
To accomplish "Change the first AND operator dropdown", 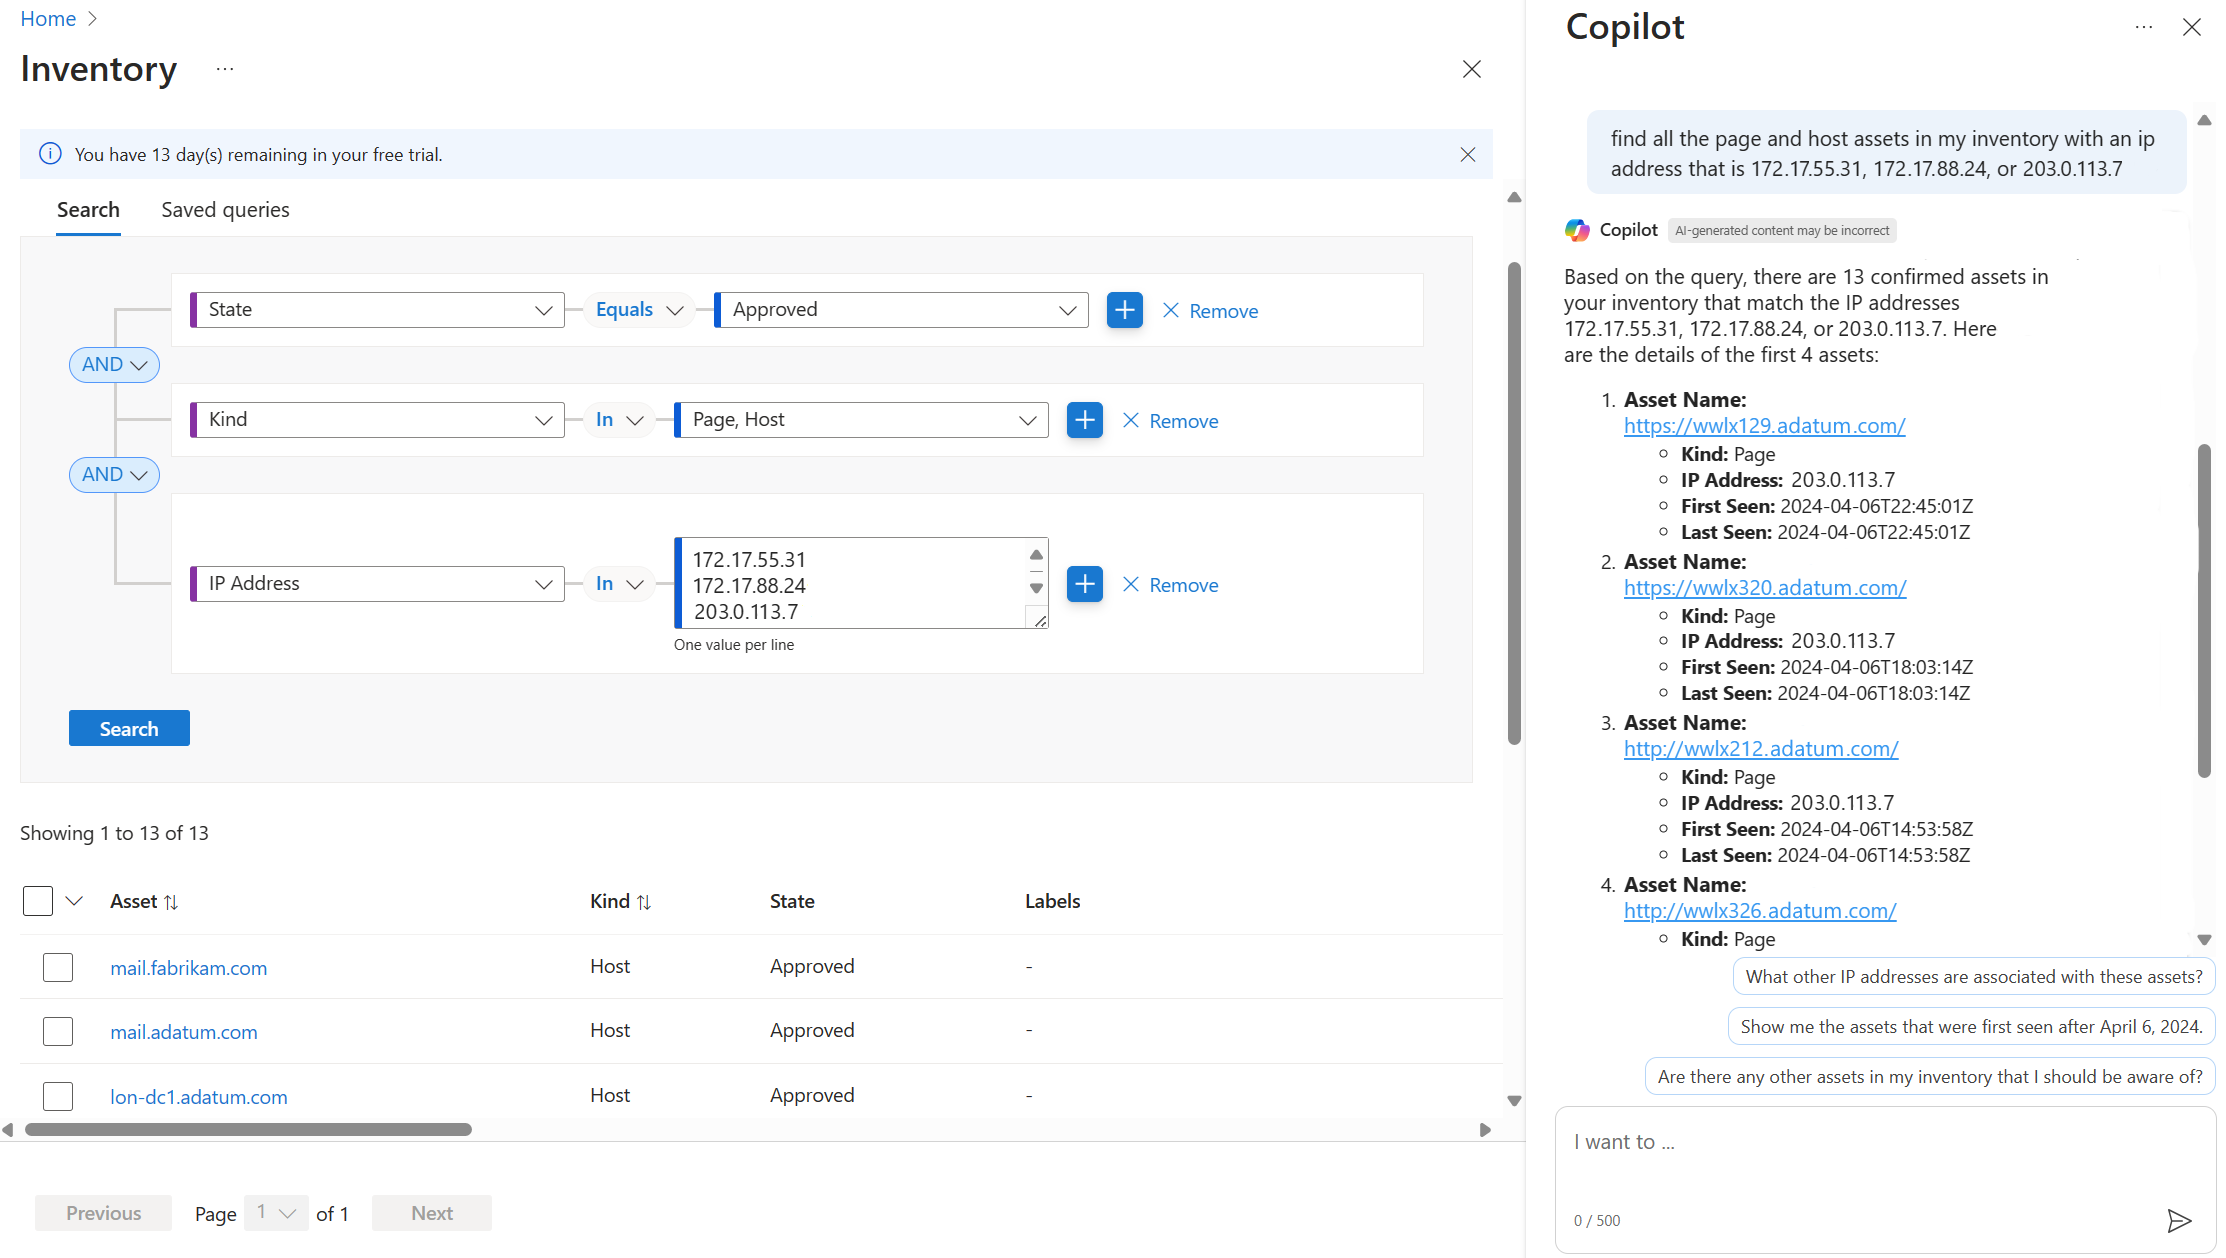I will tap(114, 365).
